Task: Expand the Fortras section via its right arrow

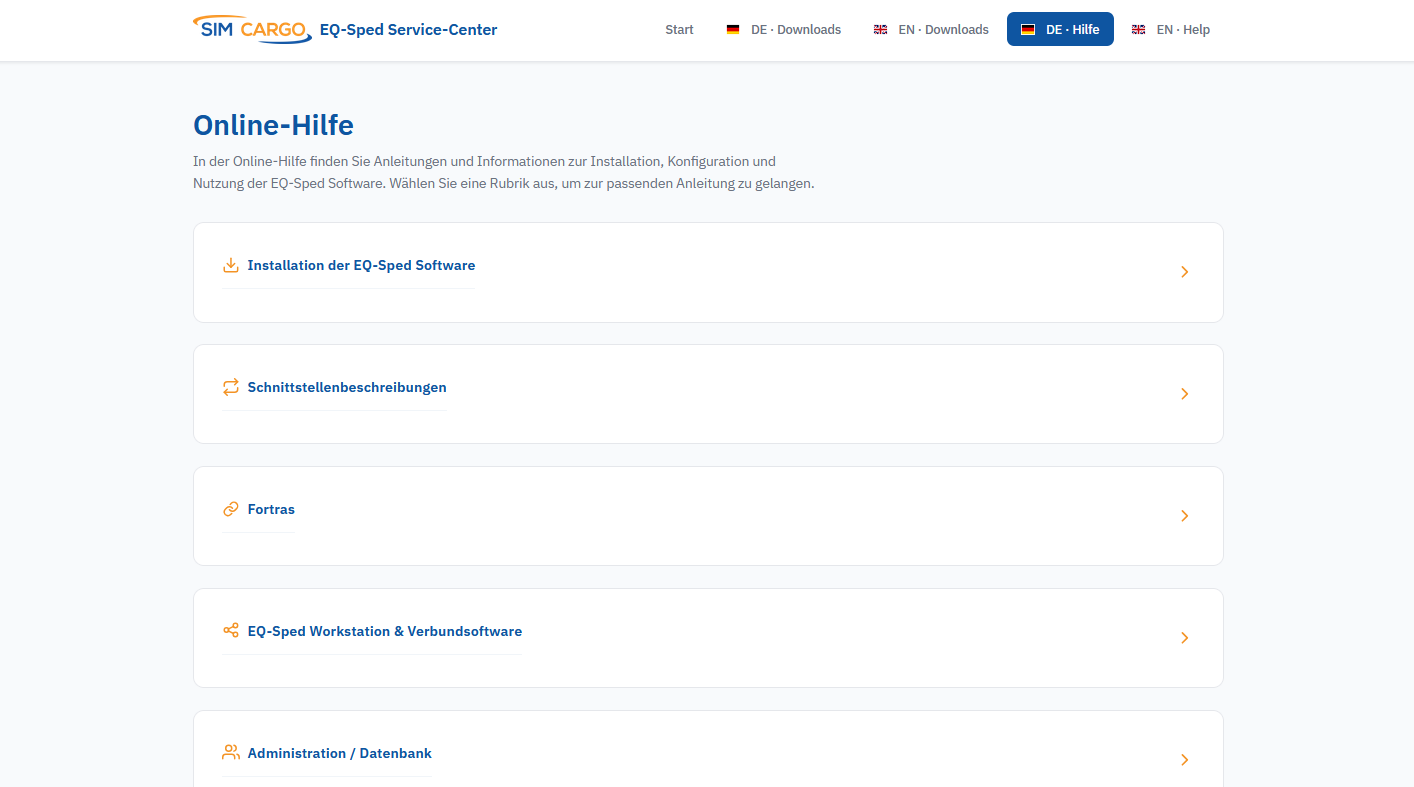Action: 1185,516
